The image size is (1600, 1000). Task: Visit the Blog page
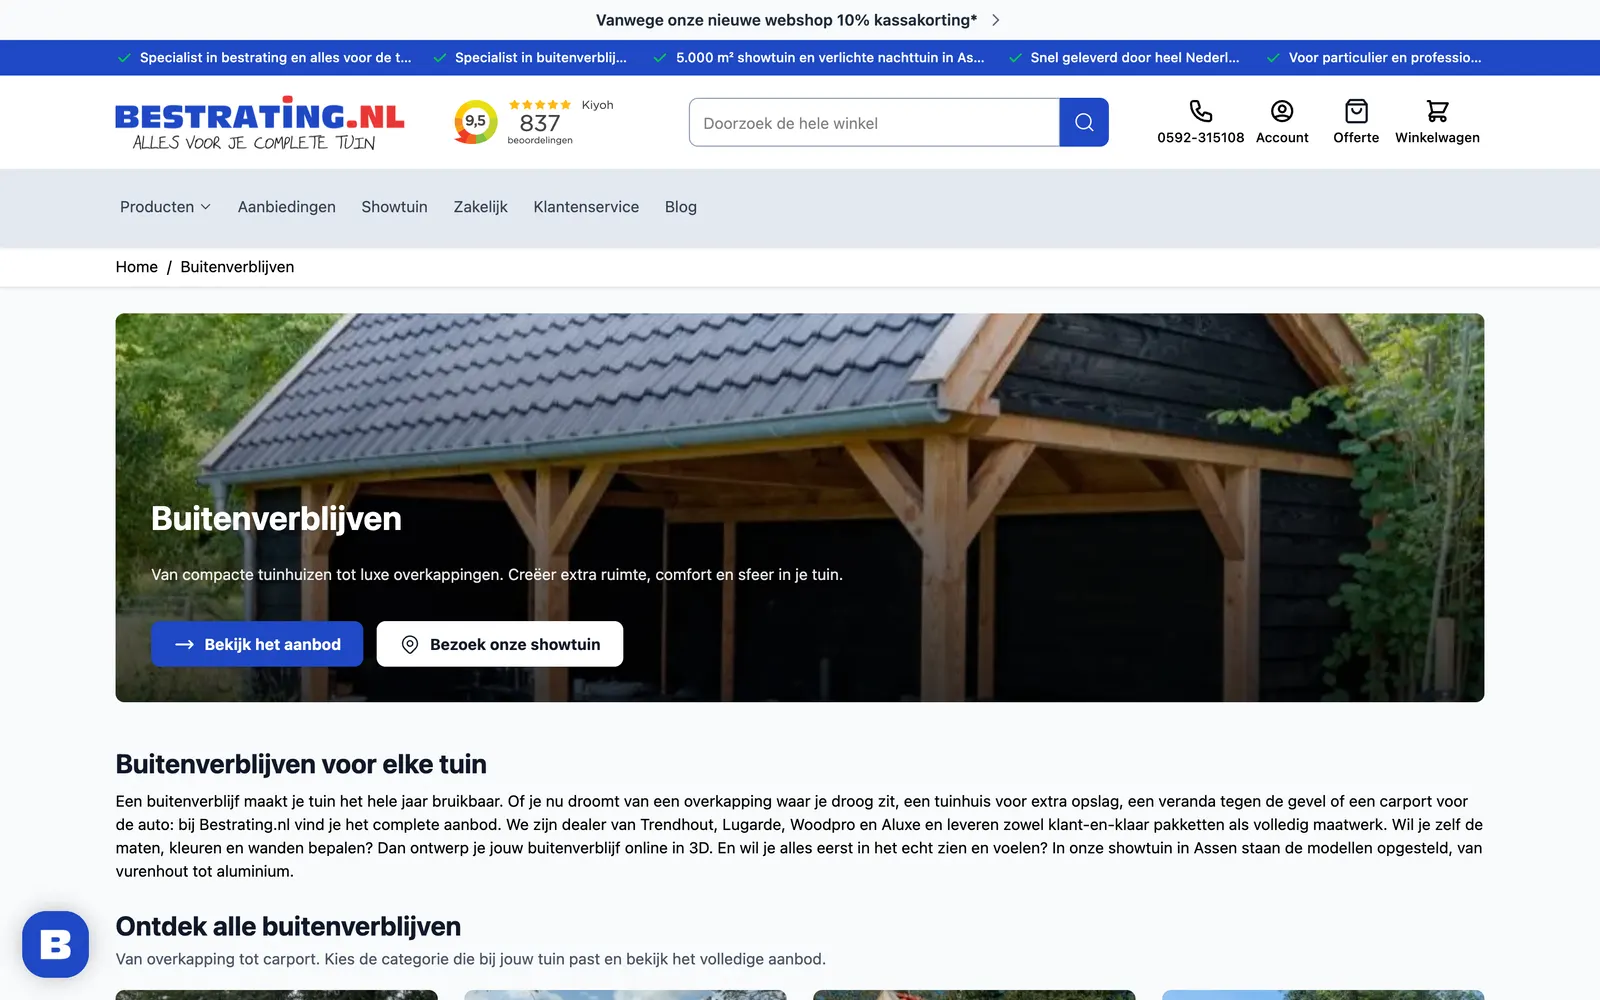coord(681,207)
